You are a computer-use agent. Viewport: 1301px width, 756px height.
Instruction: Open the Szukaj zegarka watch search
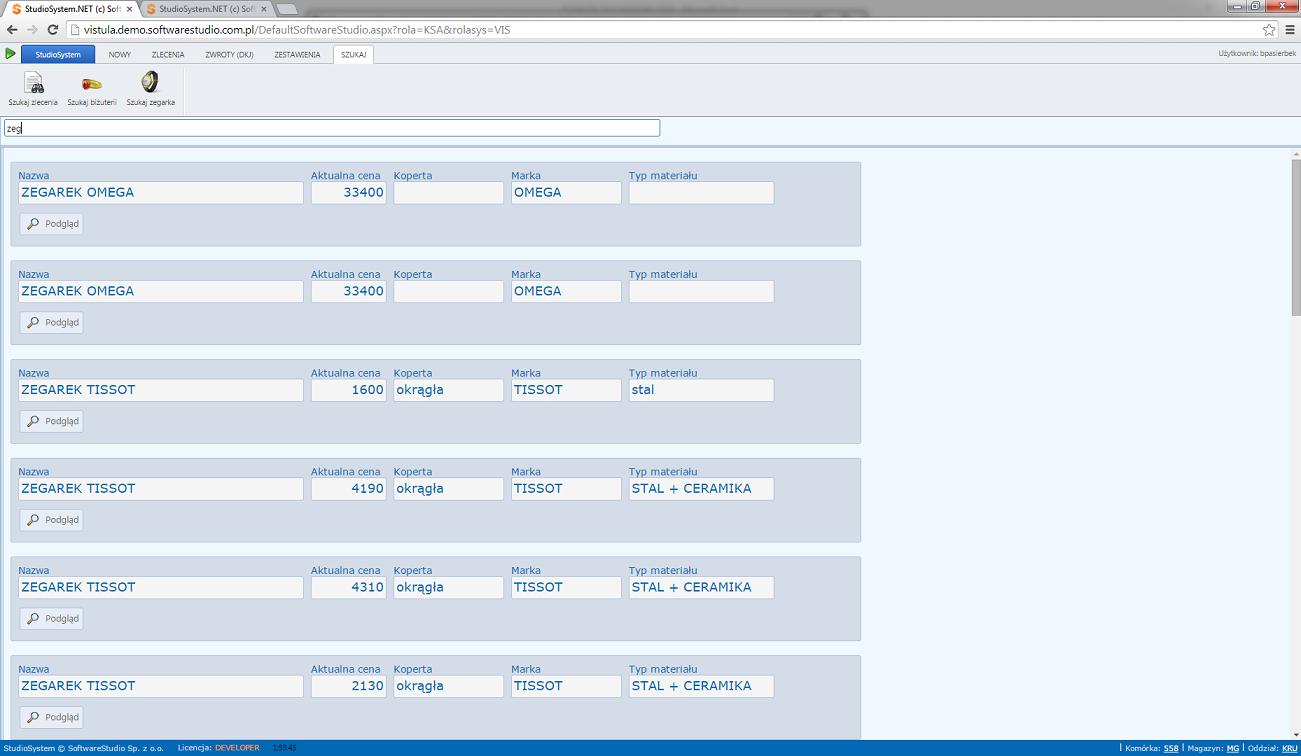click(x=150, y=89)
